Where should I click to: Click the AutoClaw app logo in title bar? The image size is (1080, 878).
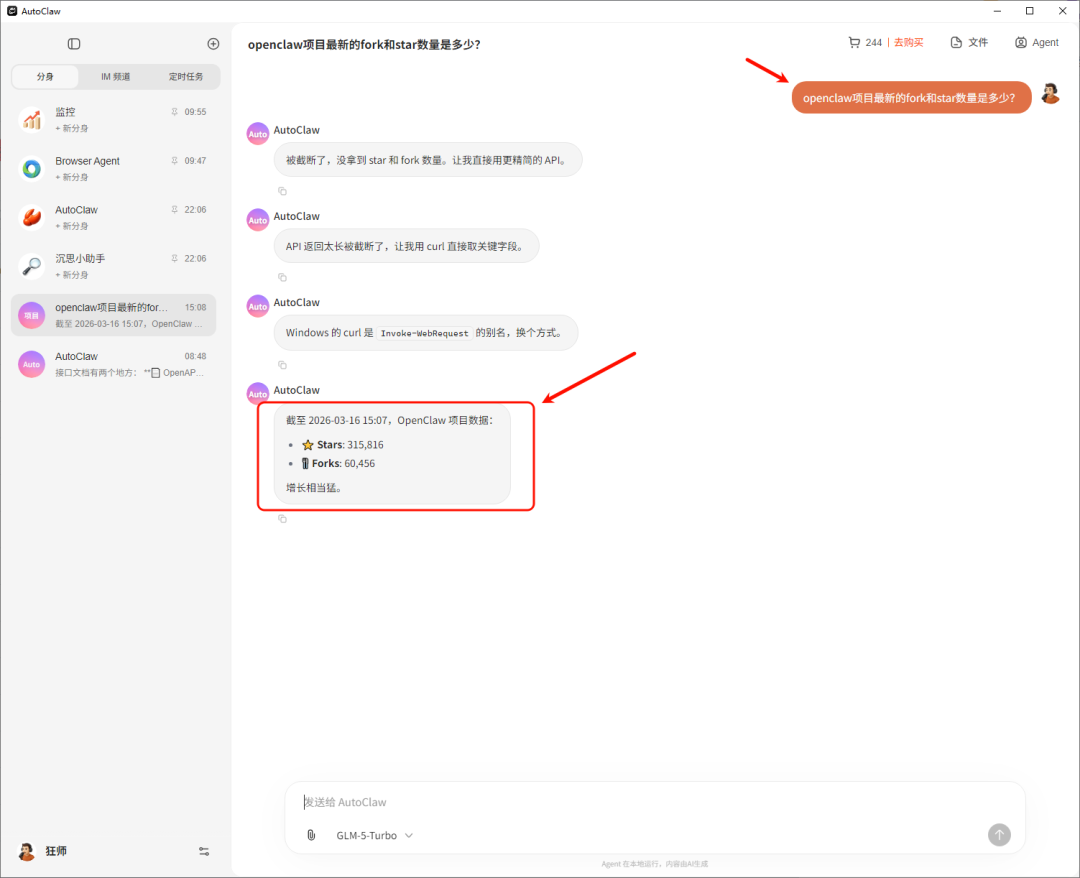12,11
